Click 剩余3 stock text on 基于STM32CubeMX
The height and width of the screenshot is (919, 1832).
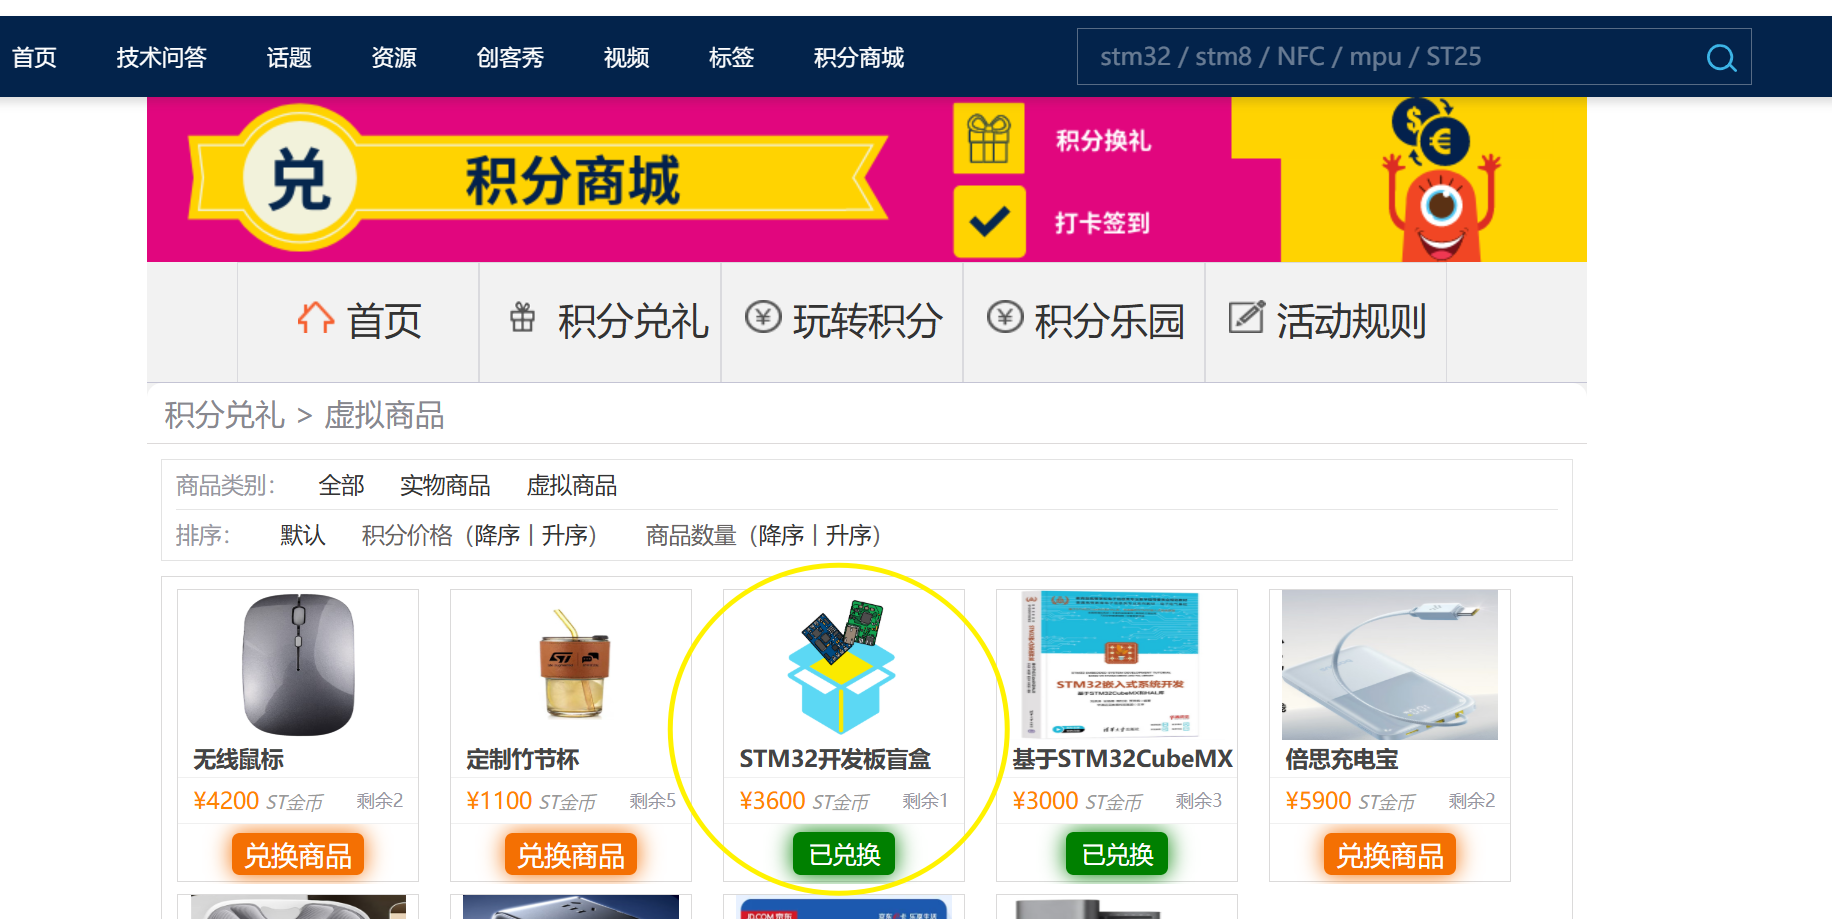pos(1199,801)
